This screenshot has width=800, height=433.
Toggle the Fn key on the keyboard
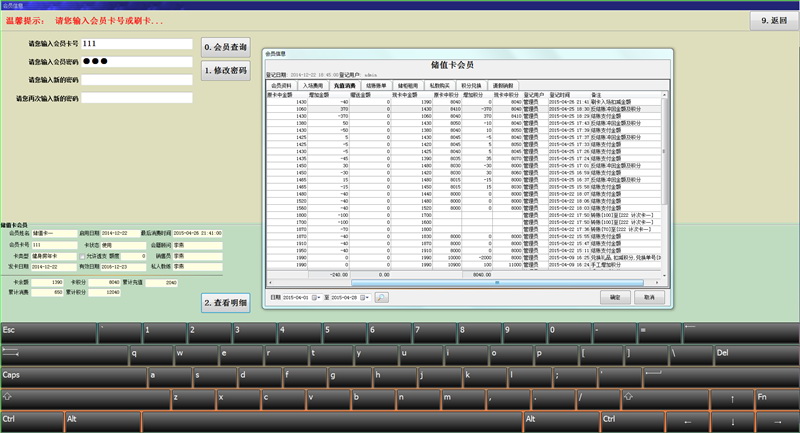(777, 400)
